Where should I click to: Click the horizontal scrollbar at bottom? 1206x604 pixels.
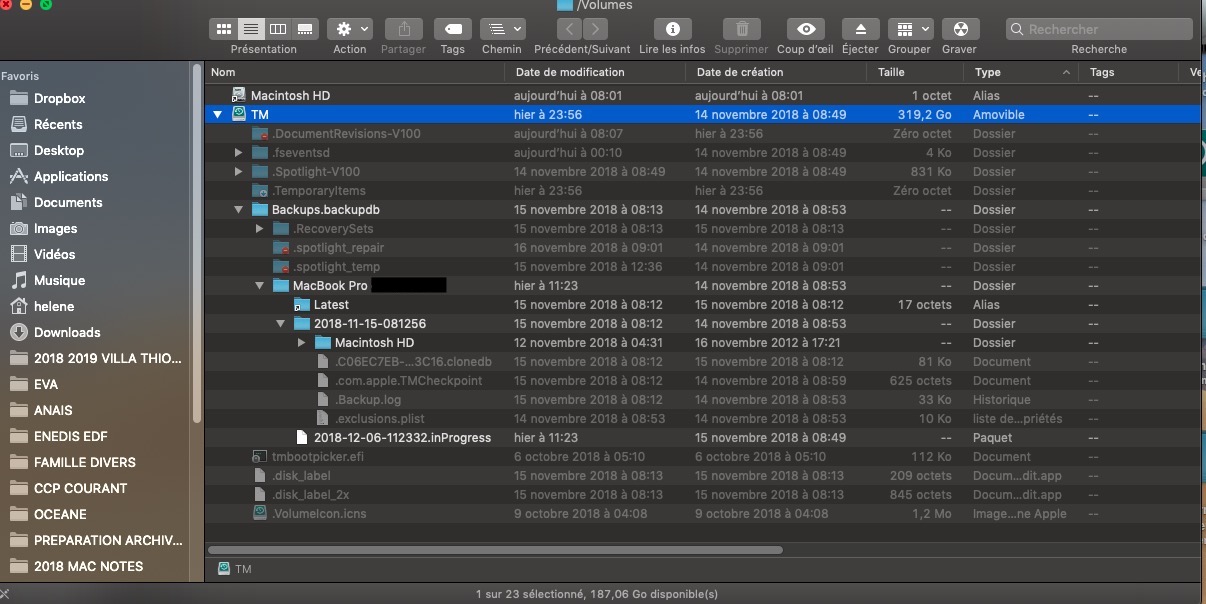pos(495,549)
